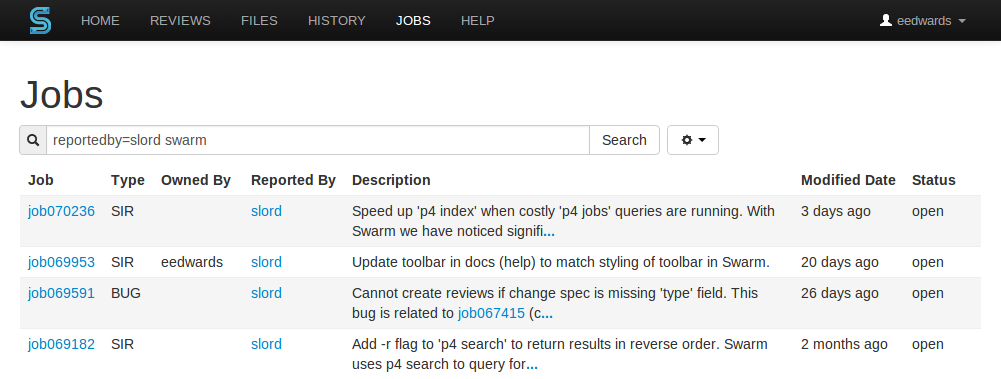Expand truncated description of job069182
1001x379 pixels.
point(531,366)
